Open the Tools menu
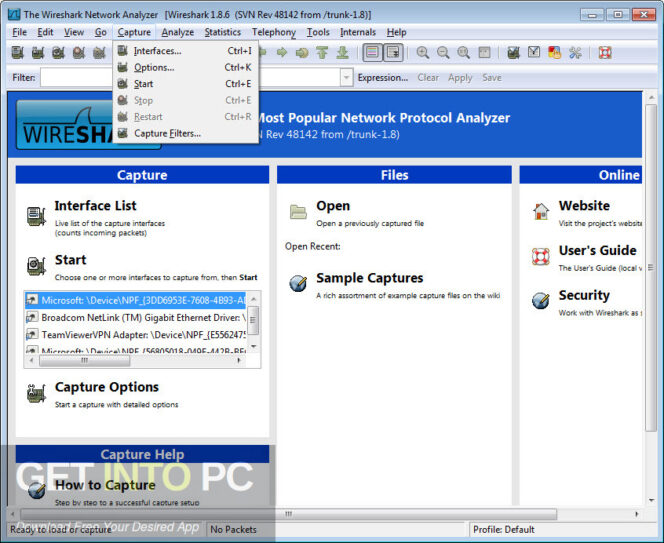 (318, 32)
